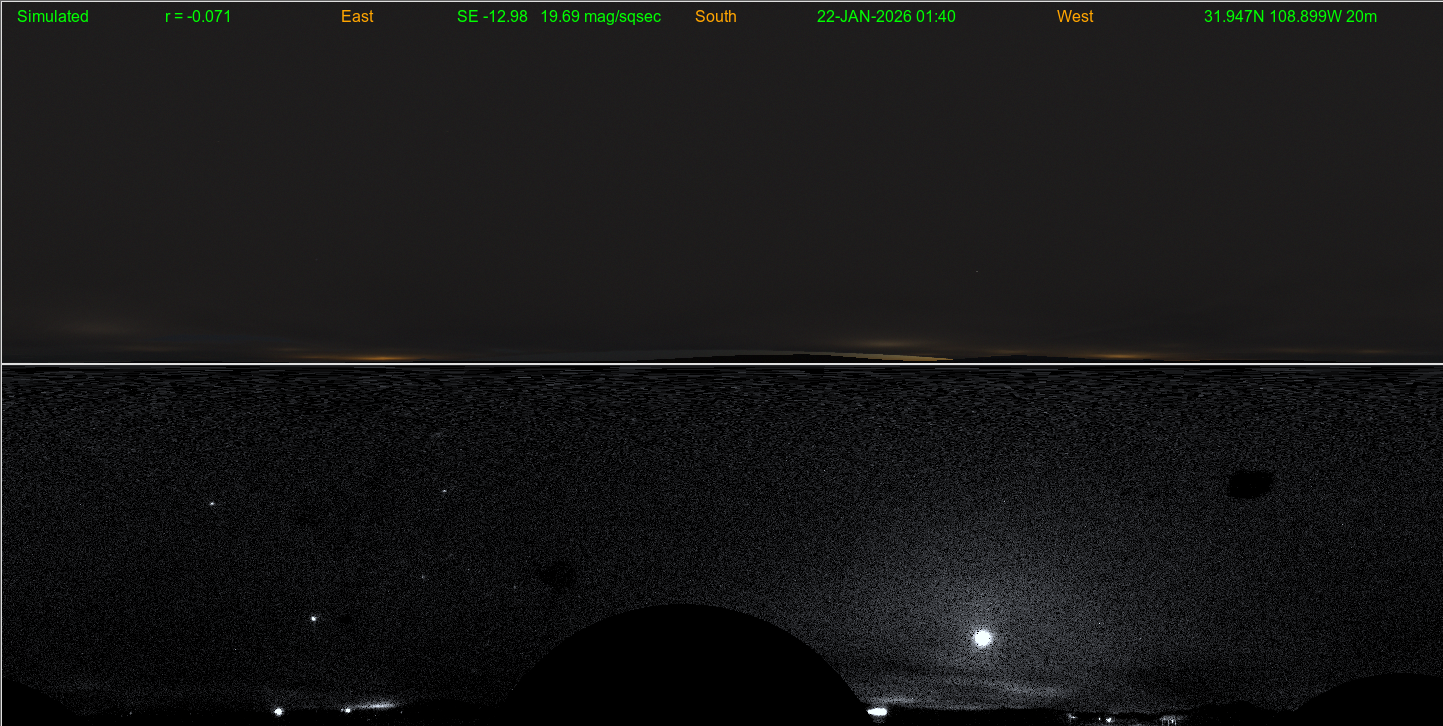Select the dark oval blob in upper-right lower panel

[x=1250, y=484]
